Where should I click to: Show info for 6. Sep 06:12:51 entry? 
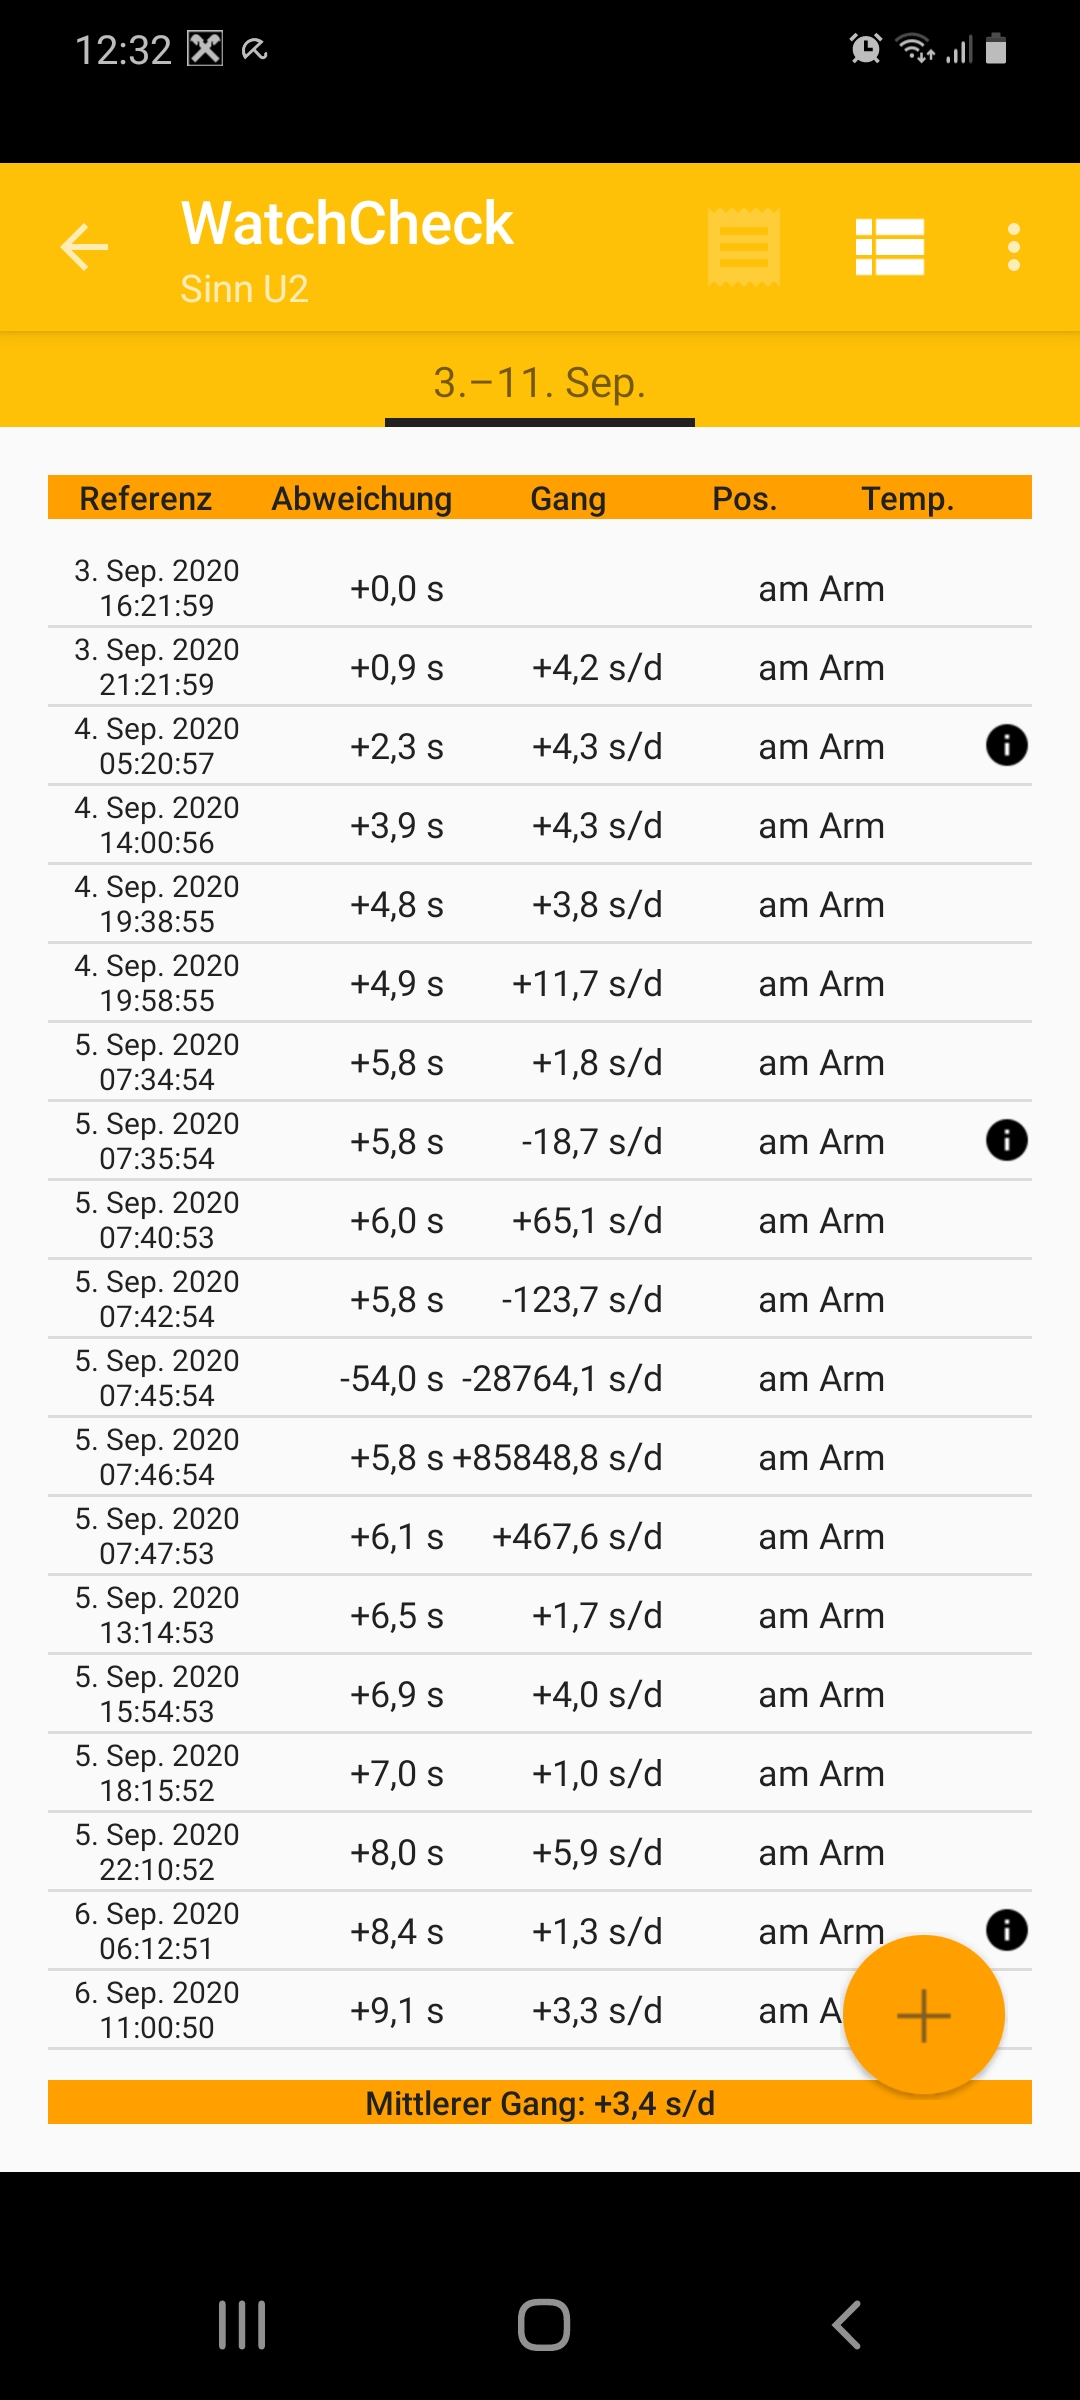(x=1006, y=1930)
